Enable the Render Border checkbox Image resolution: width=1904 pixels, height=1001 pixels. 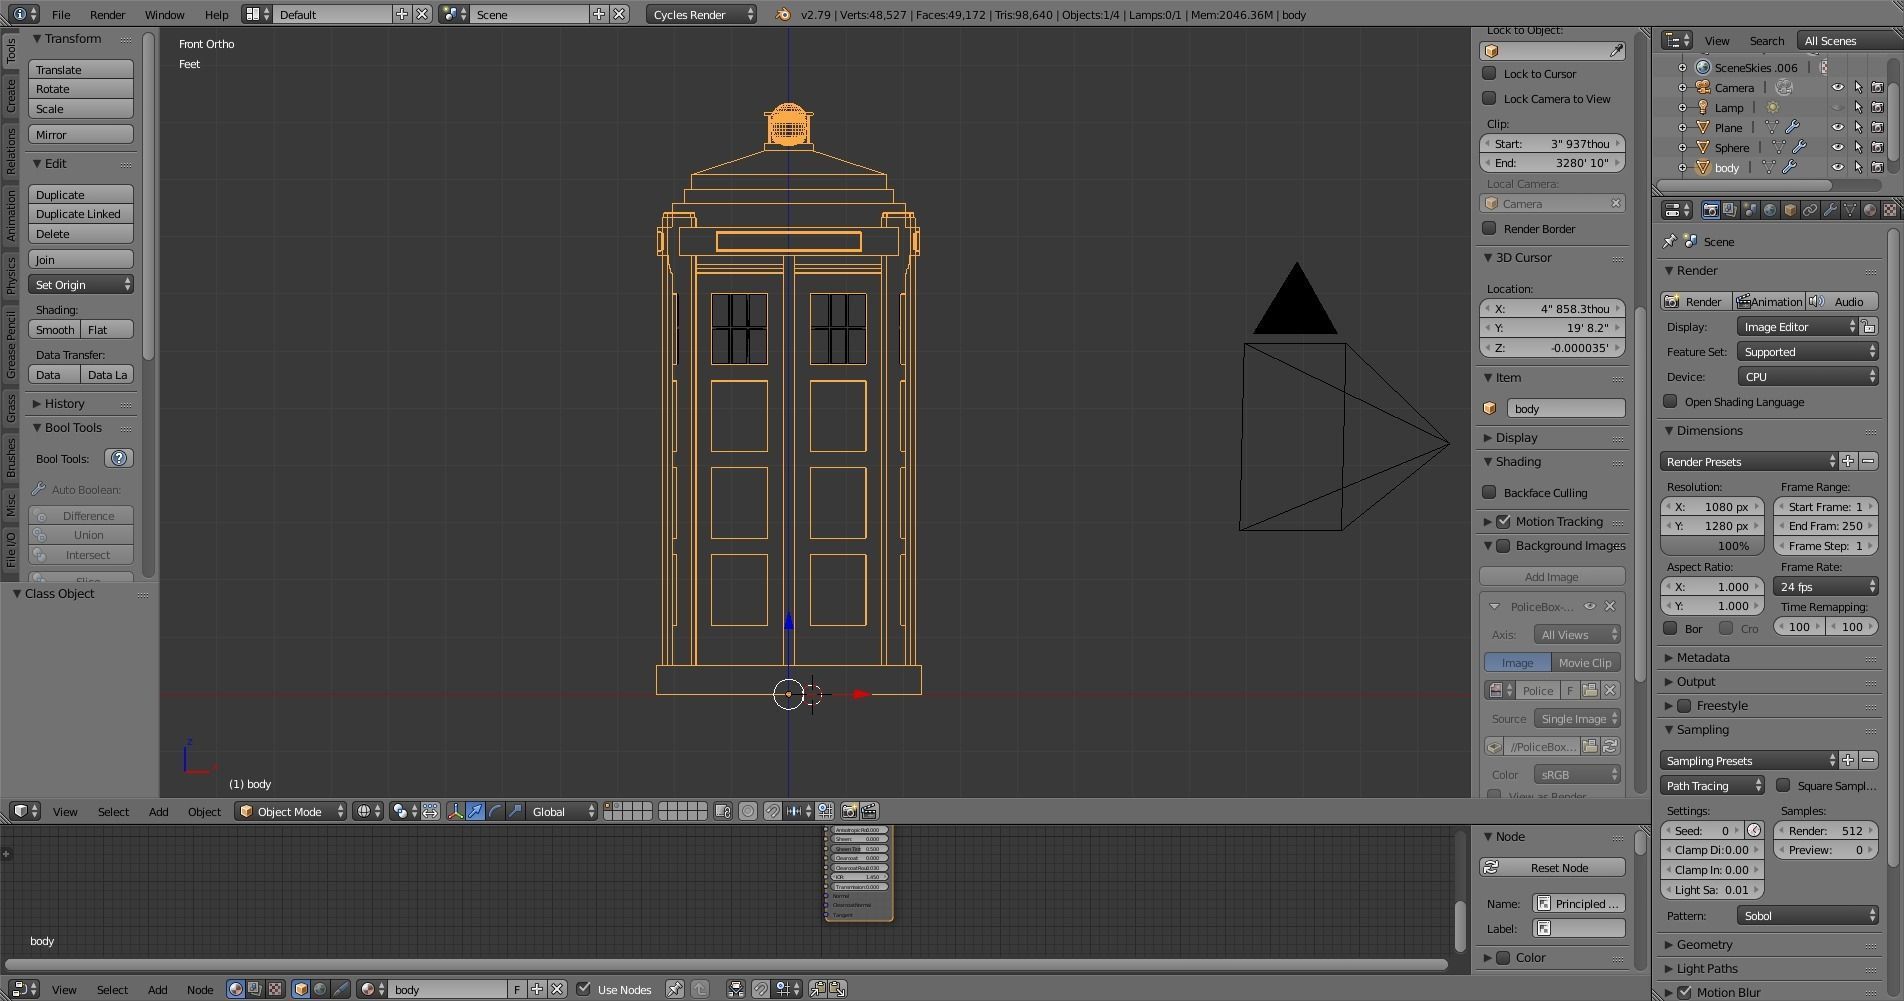click(x=1489, y=228)
